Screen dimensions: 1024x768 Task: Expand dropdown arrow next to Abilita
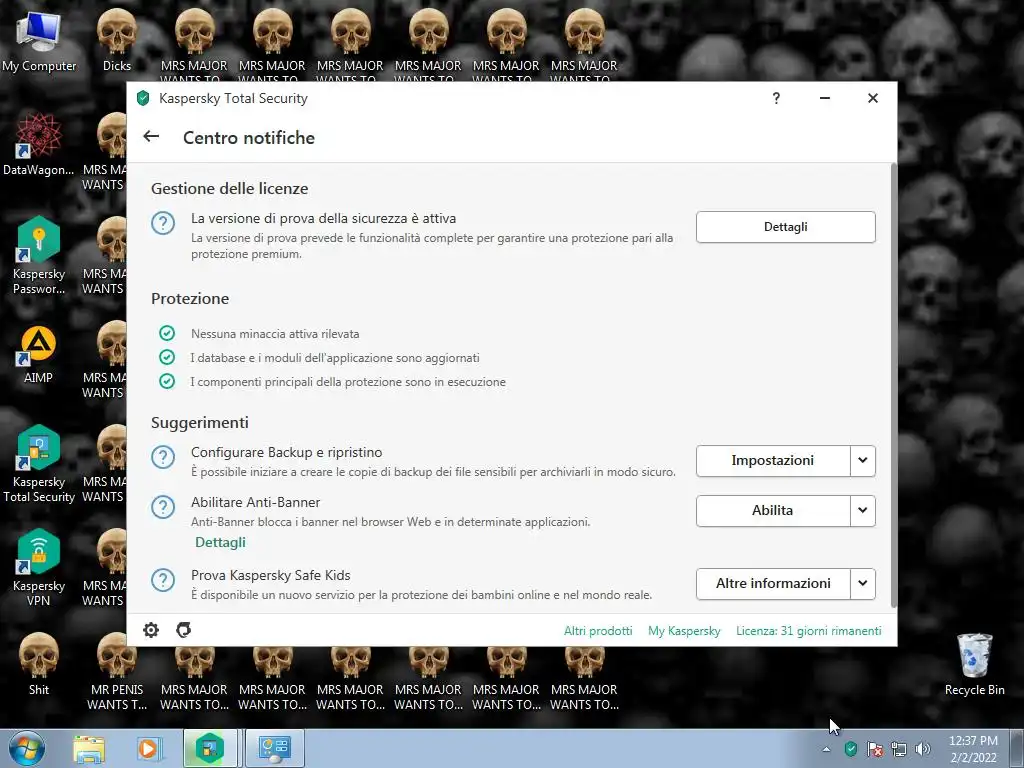pyautogui.click(x=863, y=510)
